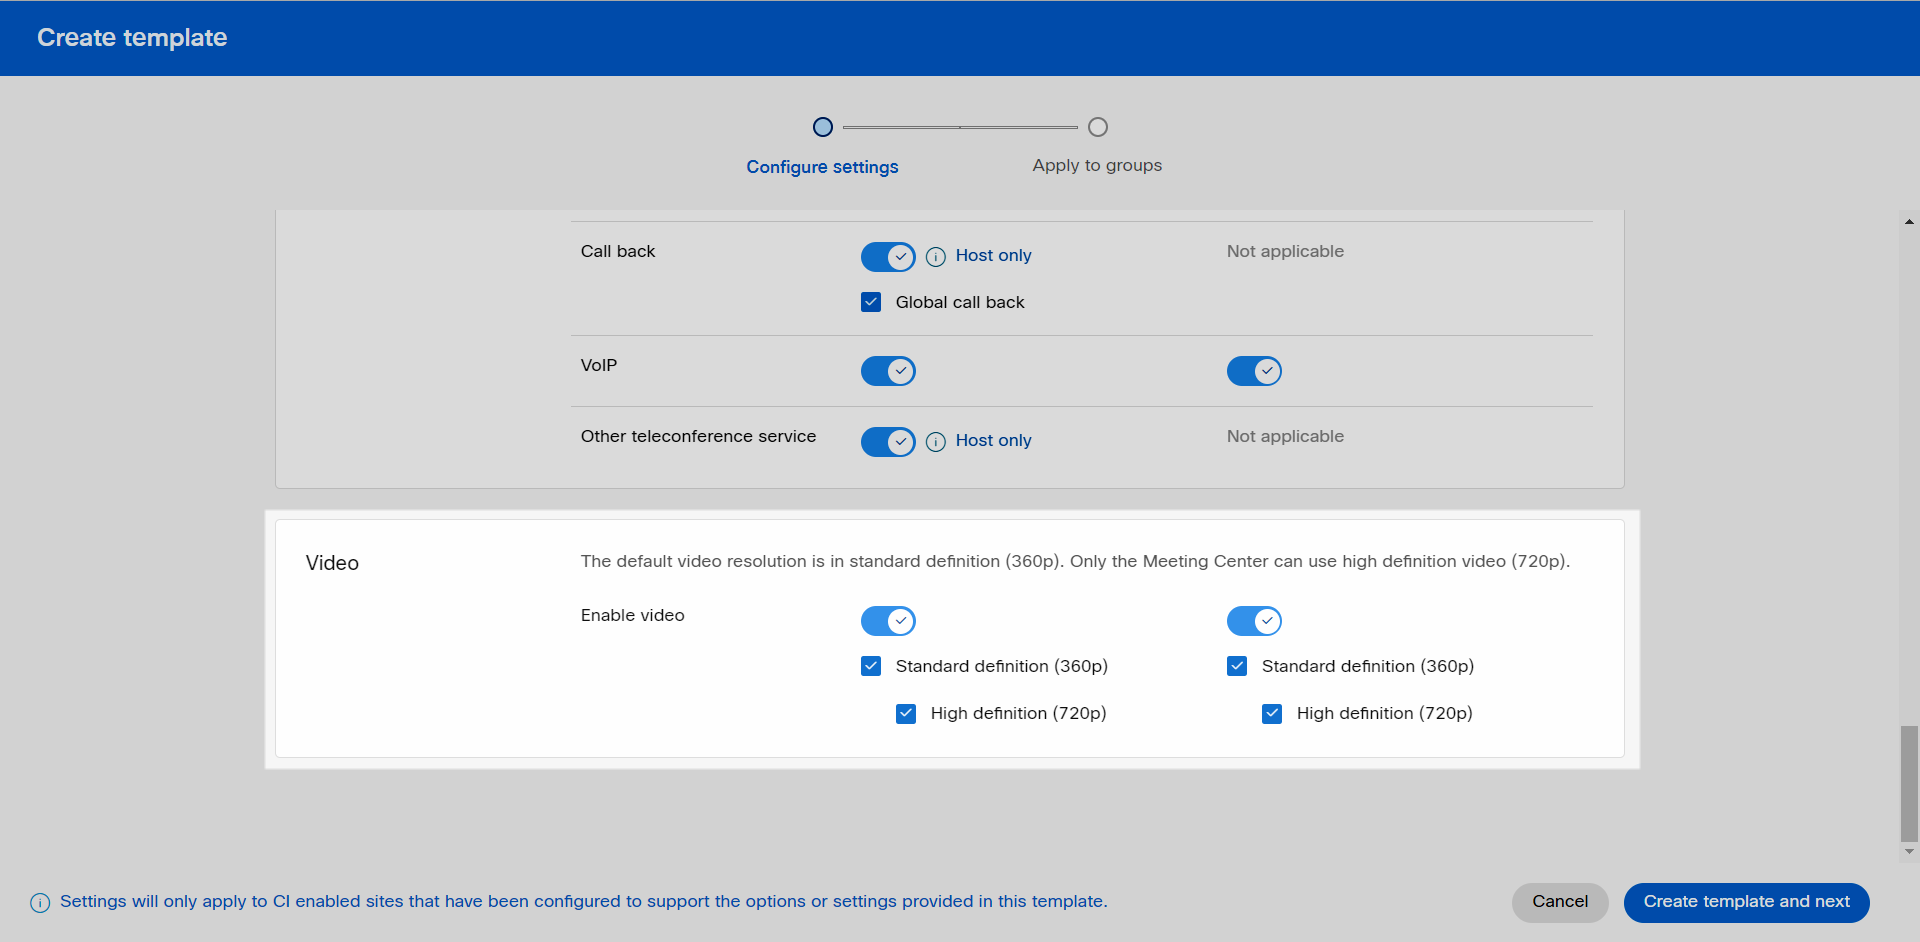The image size is (1920, 942).
Task: Click the Video section heading
Action: [x=332, y=563]
